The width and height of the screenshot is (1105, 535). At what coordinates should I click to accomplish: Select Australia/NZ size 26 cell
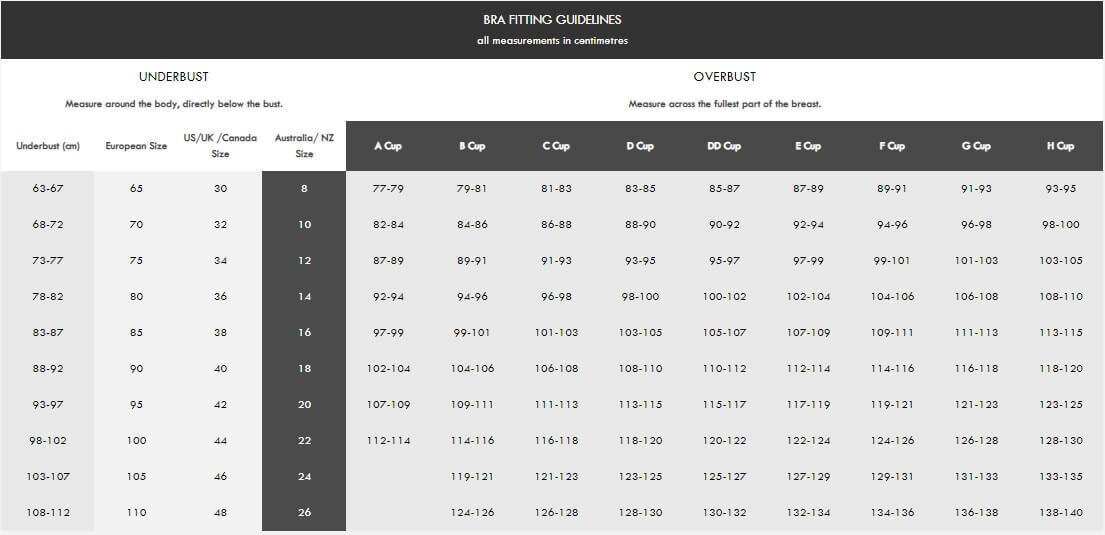coord(304,513)
